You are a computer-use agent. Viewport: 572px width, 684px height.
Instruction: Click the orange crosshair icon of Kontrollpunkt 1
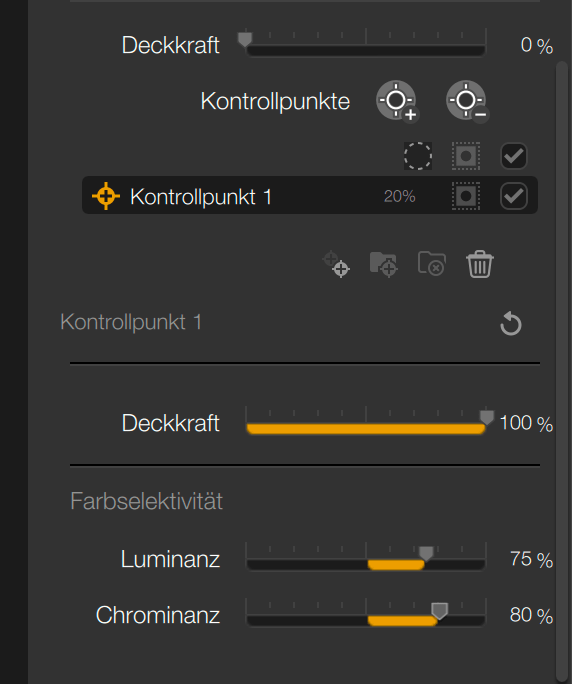(106, 196)
